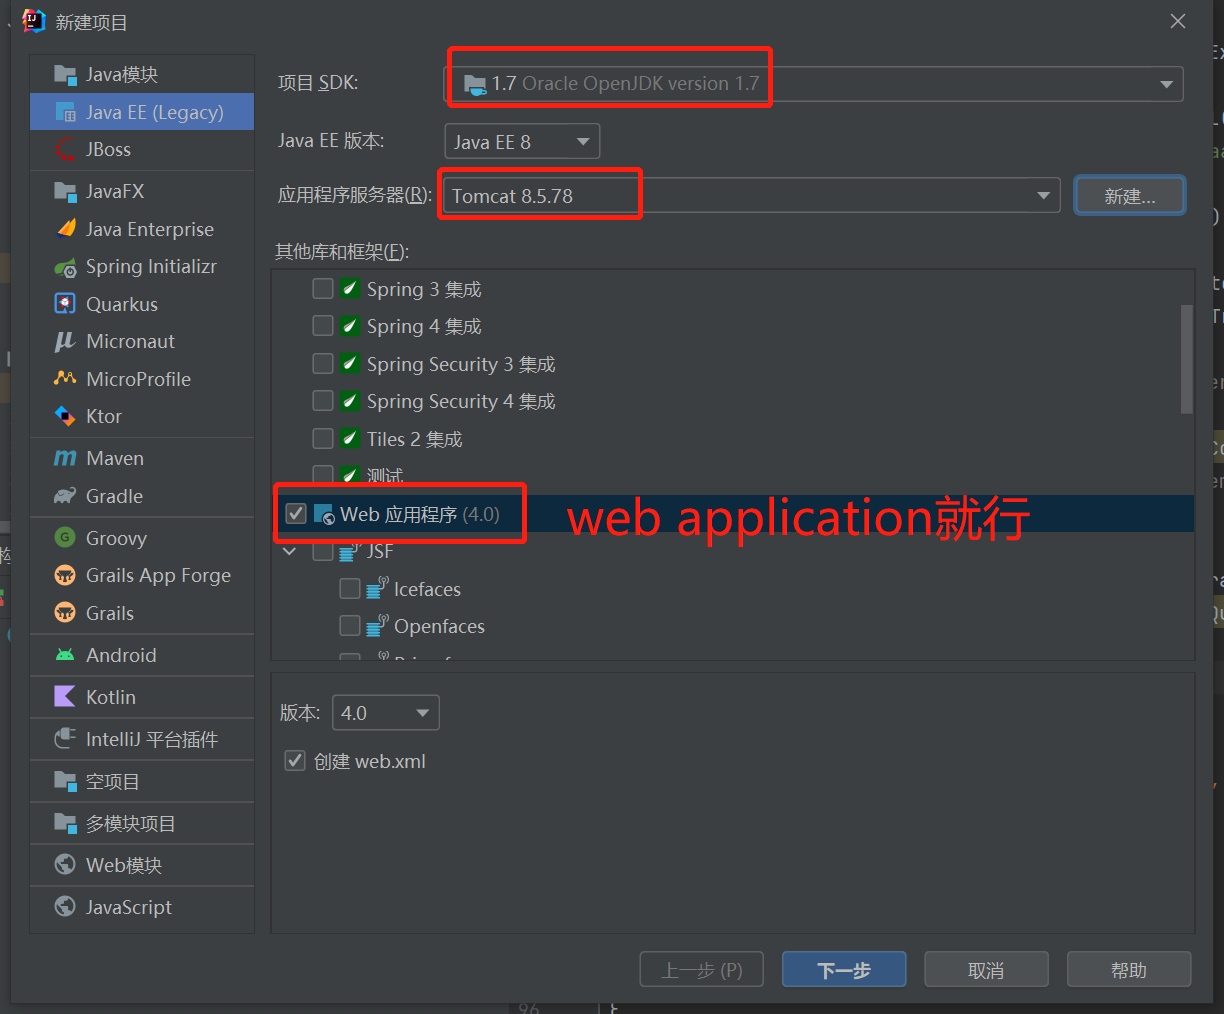This screenshot has width=1224, height=1014.
Task: Select the Maven m icon
Action: [x=65, y=458]
